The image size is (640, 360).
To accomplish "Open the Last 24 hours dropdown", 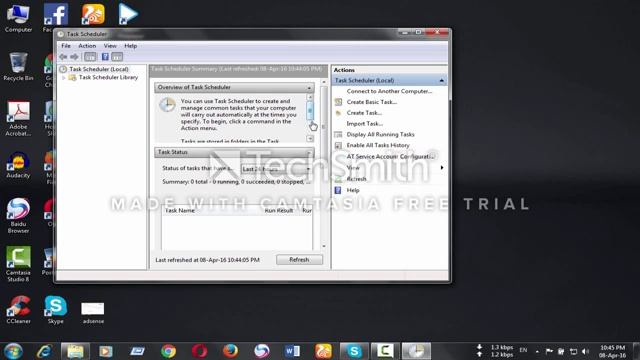I will pyautogui.click(x=276, y=169).
